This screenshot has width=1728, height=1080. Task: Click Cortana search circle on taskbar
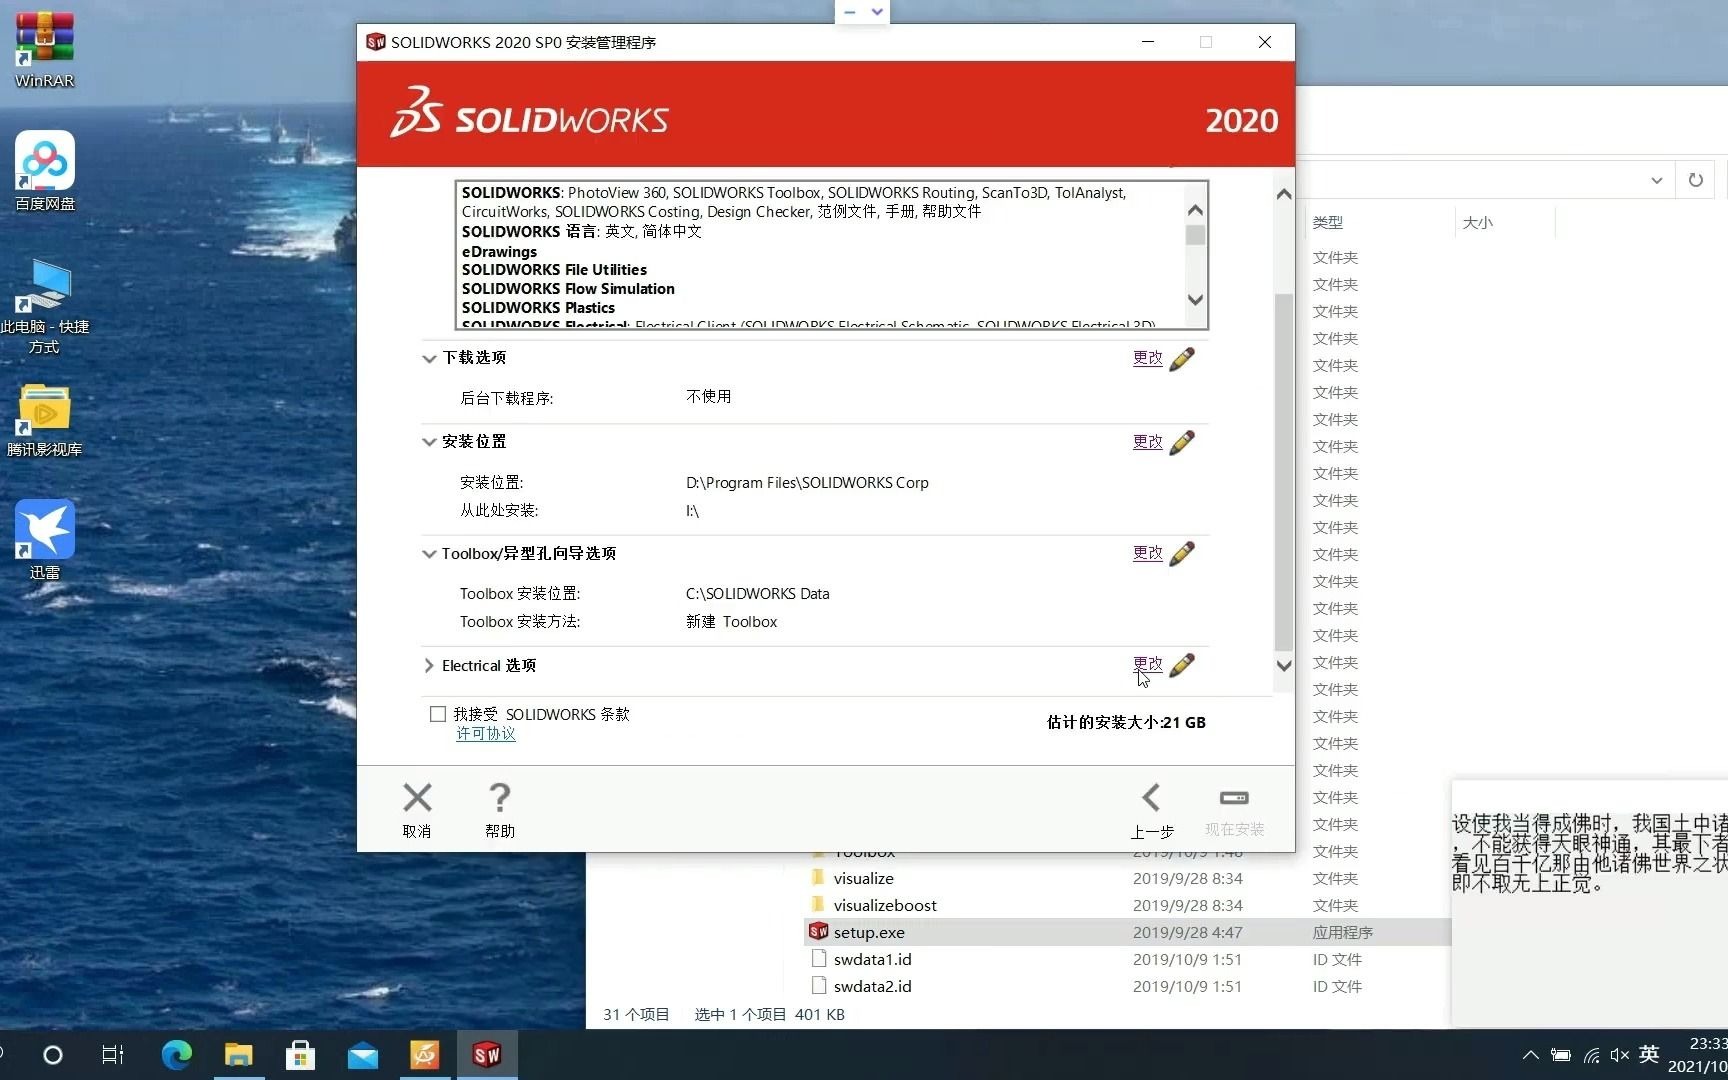tap(53, 1055)
